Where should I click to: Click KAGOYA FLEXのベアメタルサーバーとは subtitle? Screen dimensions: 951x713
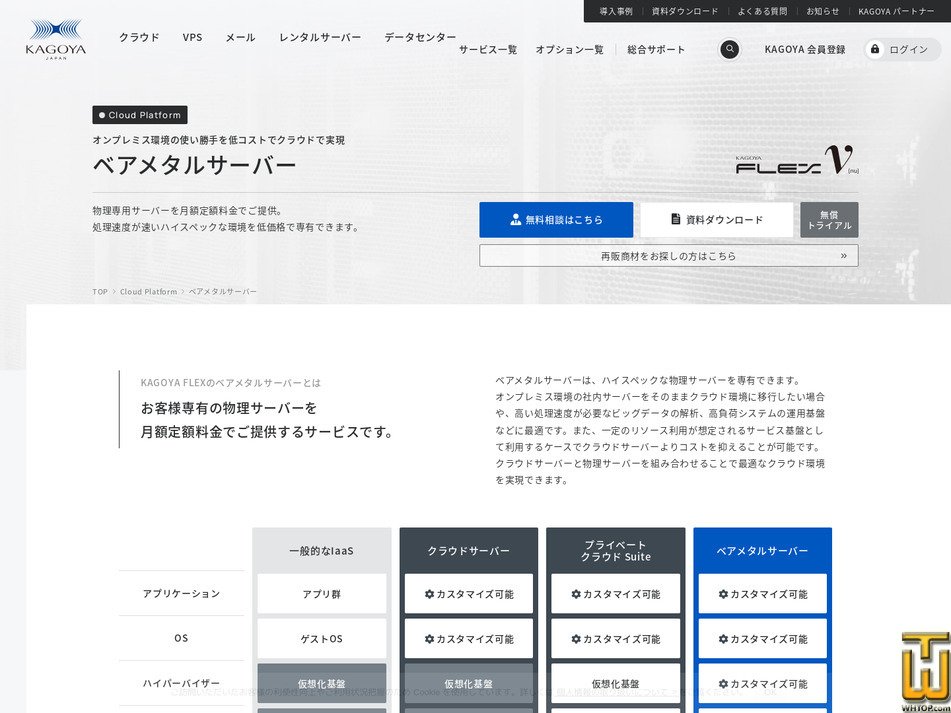point(230,383)
